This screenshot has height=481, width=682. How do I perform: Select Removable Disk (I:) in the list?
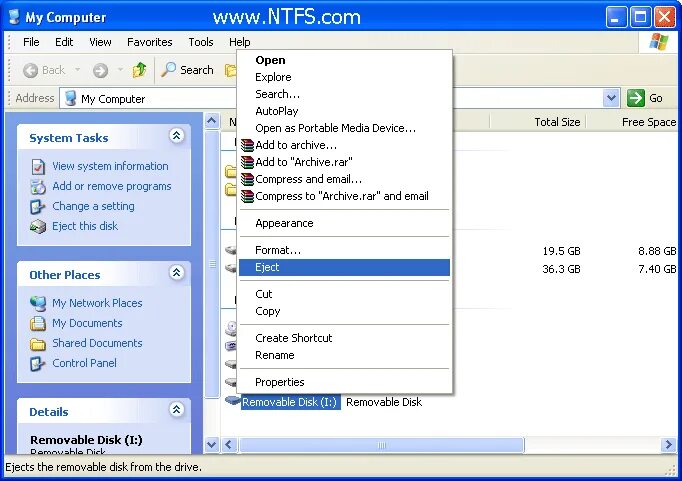click(290, 402)
